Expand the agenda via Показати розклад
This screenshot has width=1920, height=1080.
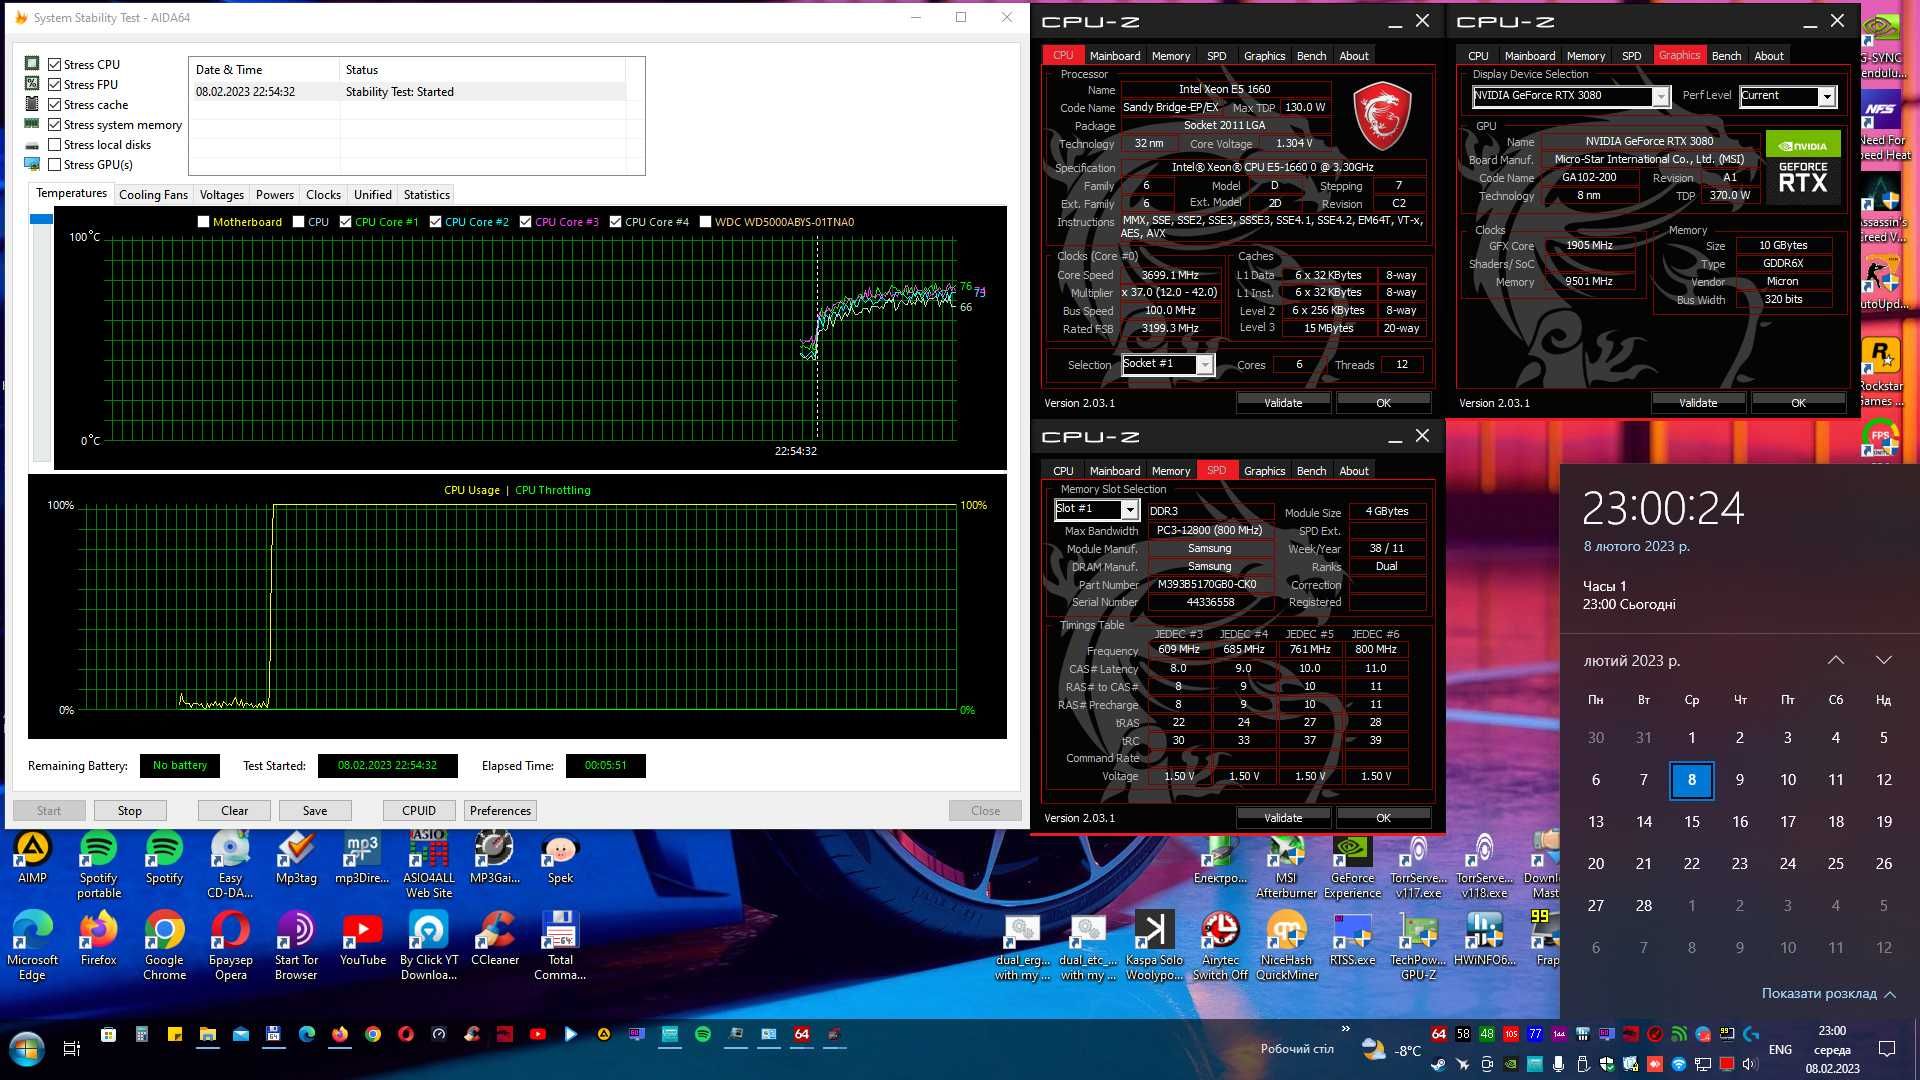[1829, 993]
